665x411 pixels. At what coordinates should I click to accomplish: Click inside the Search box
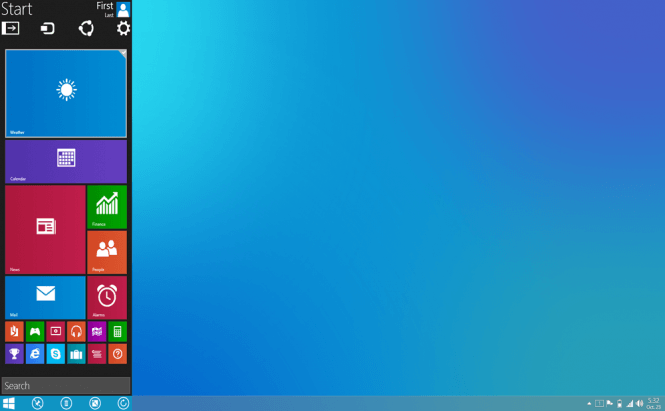(66, 386)
